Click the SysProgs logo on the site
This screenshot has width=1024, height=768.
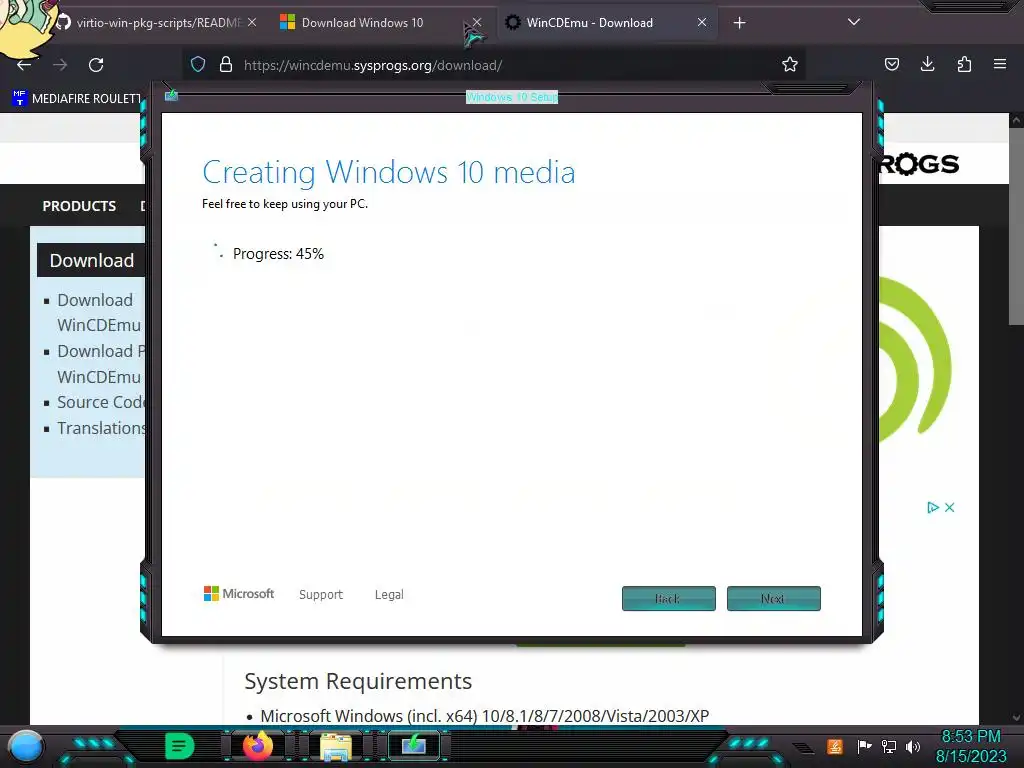(x=919, y=164)
